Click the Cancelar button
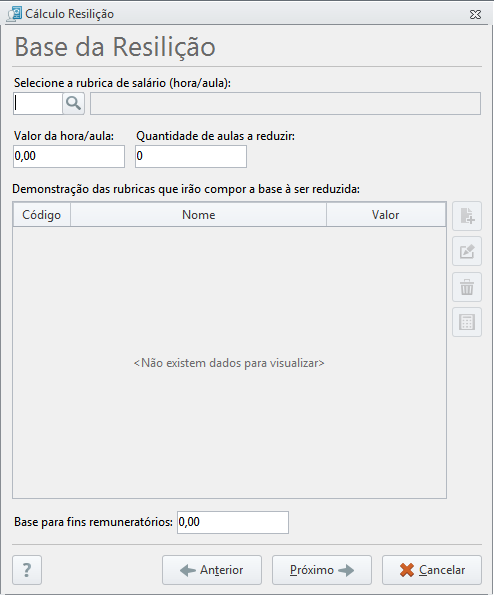Image resolution: width=494 pixels, height=595 pixels. tap(432, 570)
